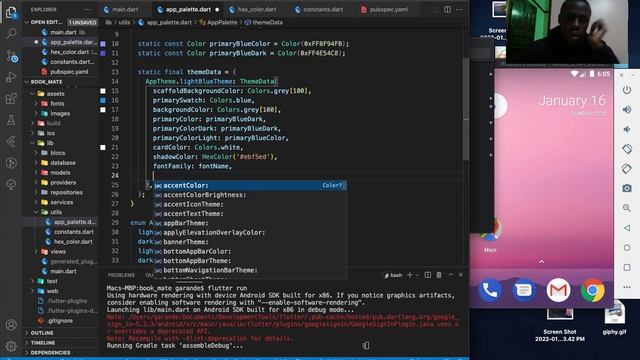Open the Search view in activity bar
The width and height of the screenshot is (640, 360).
coord(11,33)
